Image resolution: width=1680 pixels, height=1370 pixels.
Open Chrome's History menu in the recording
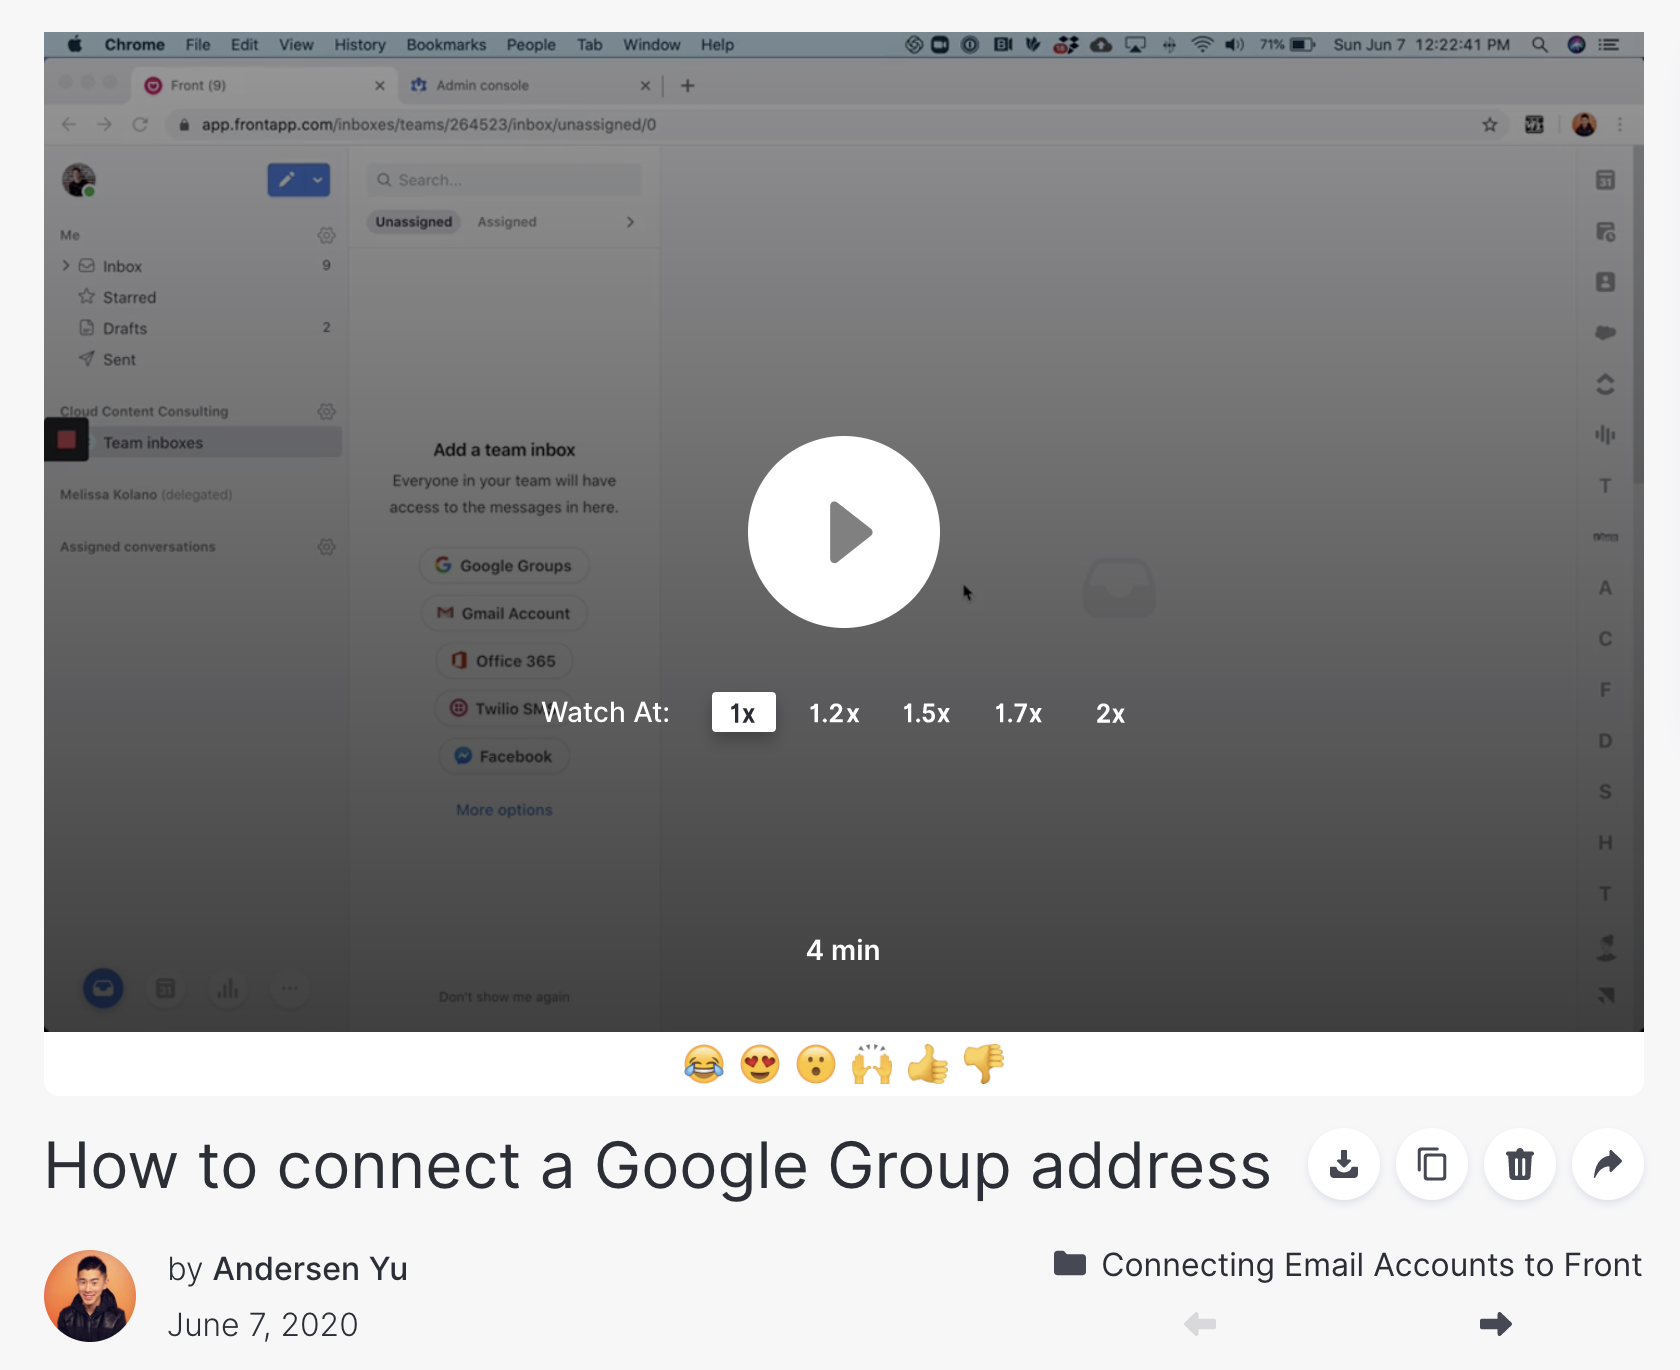[360, 45]
